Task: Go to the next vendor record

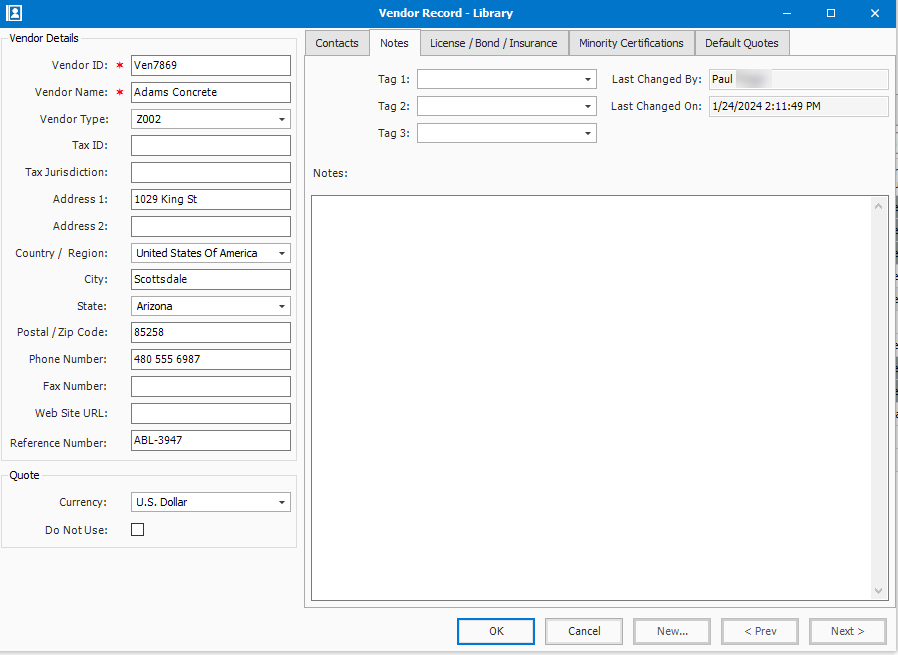Action: [x=847, y=631]
